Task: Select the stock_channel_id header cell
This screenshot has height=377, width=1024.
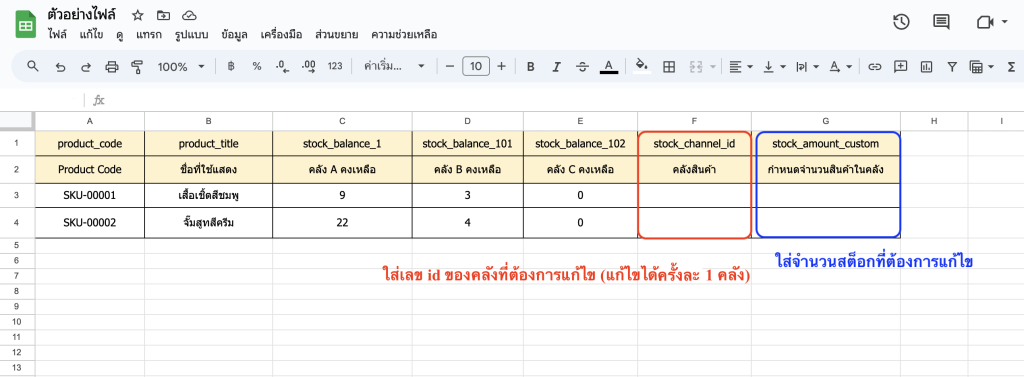Action: coord(694,143)
